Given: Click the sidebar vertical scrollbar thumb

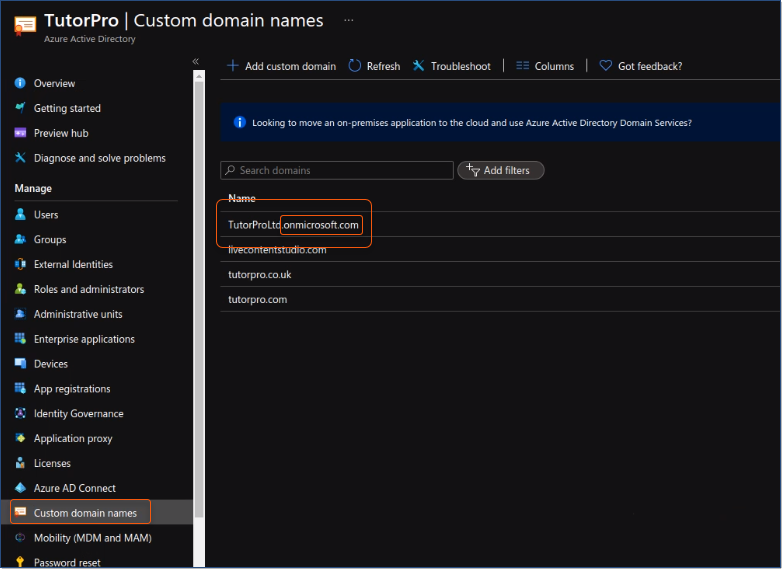Looking at the screenshot, I should (199, 300).
